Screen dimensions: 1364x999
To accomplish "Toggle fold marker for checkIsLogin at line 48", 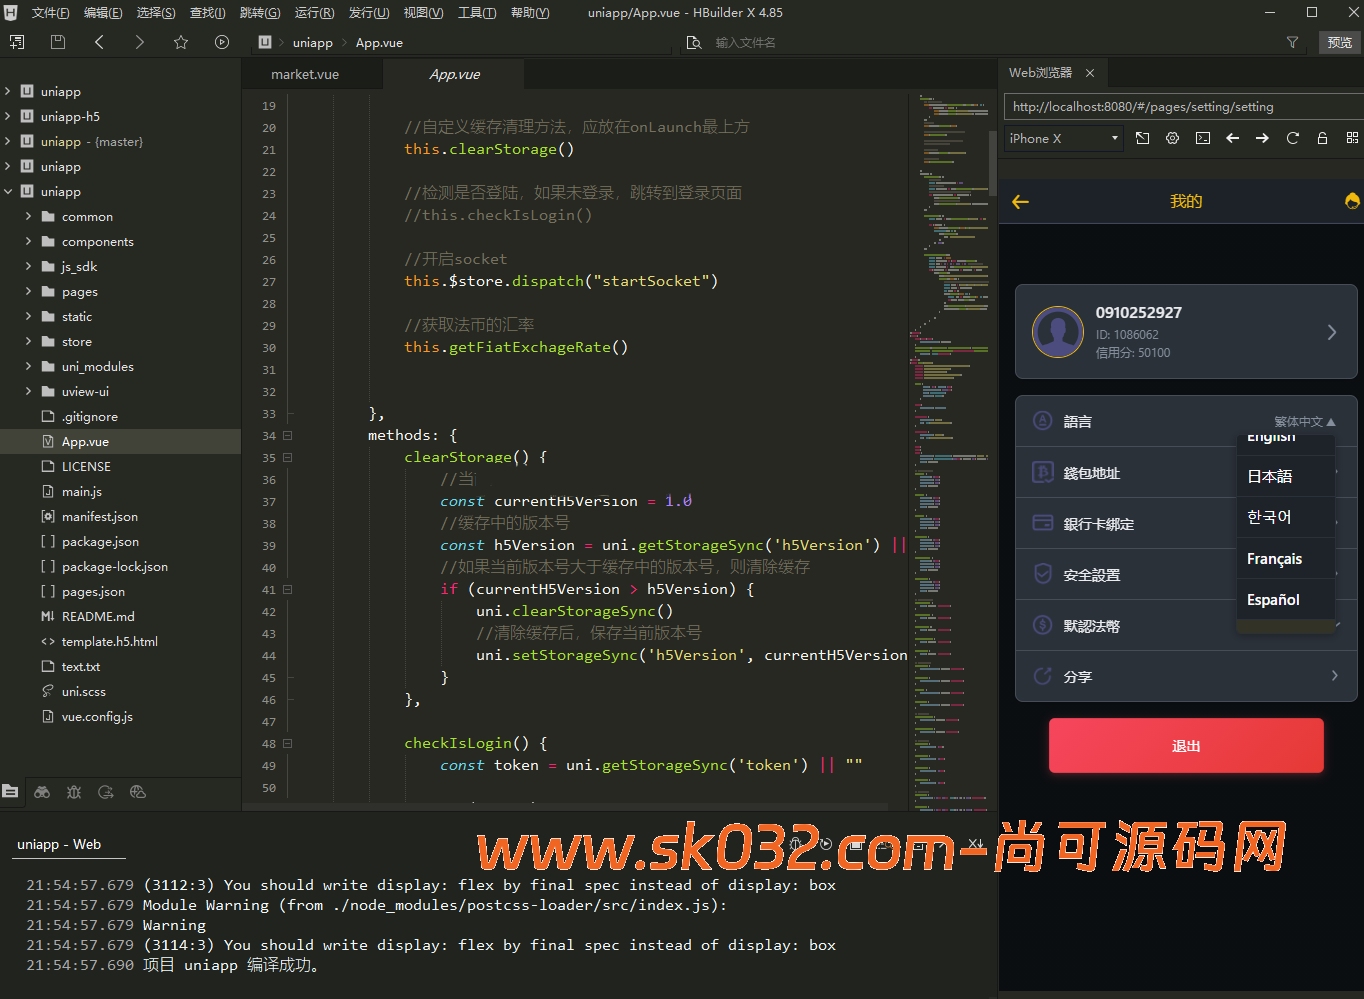I will pyautogui.click(x=287, y=744).
